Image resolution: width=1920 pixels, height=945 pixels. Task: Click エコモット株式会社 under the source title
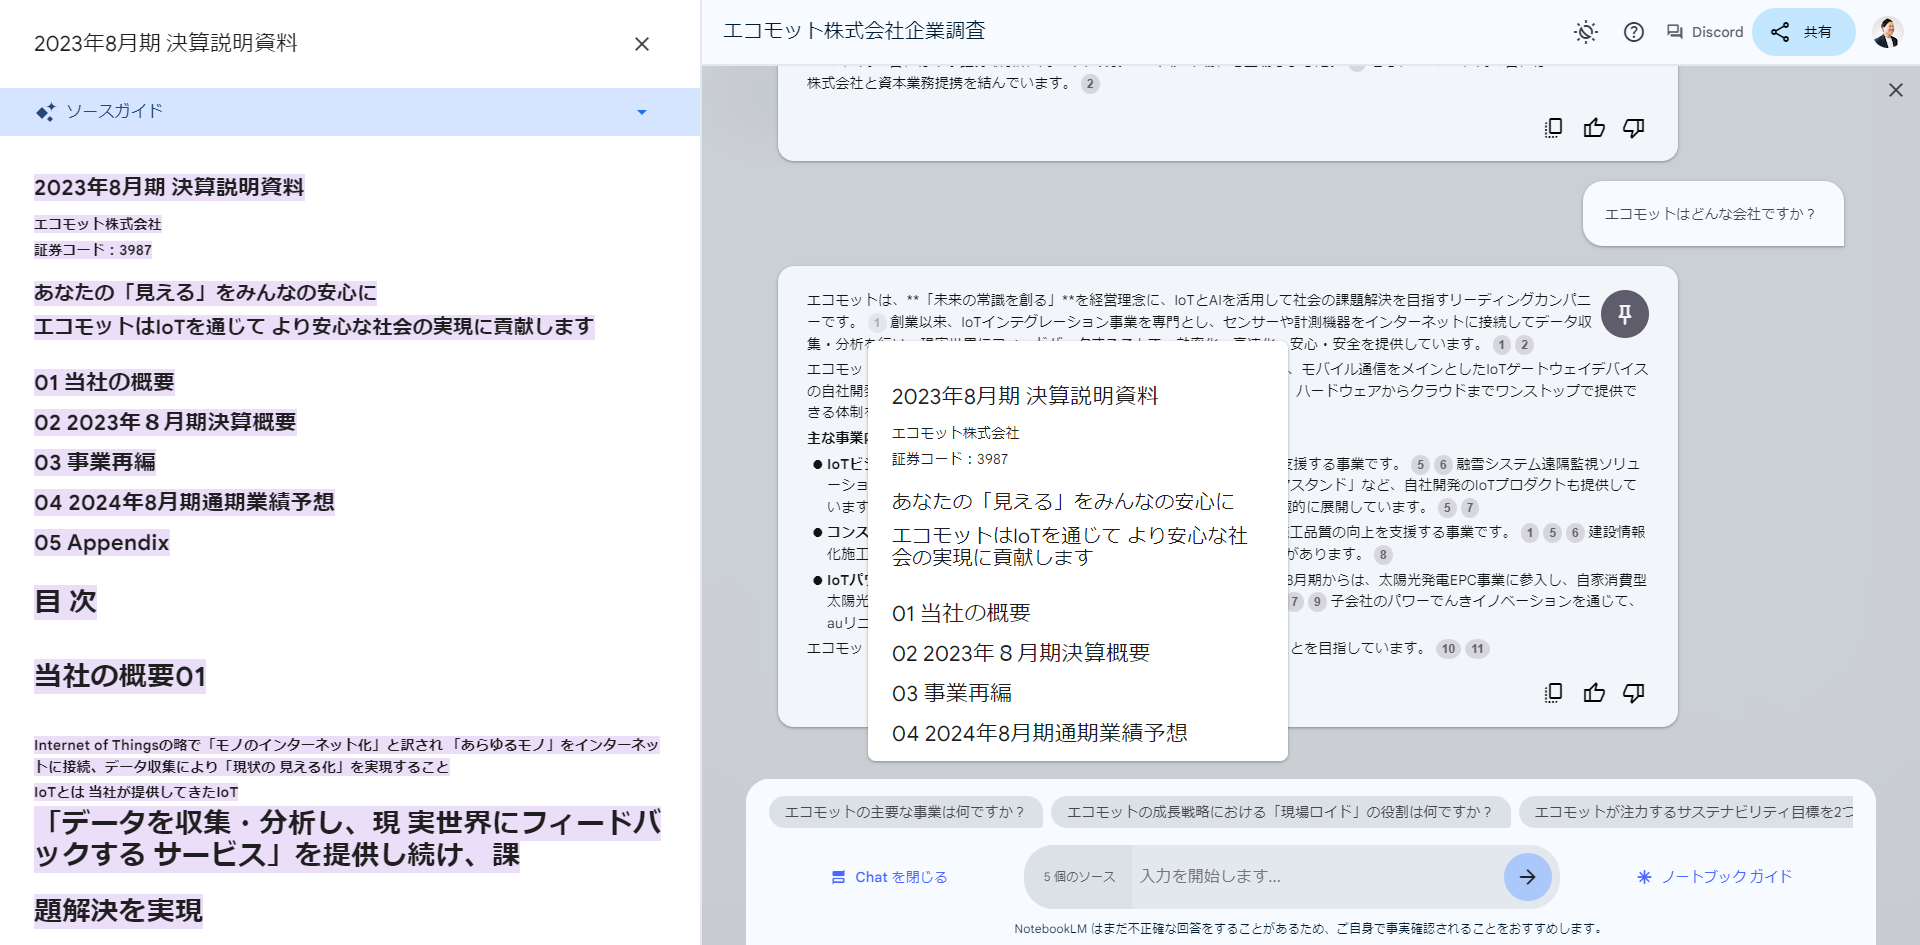coord(98,224)
